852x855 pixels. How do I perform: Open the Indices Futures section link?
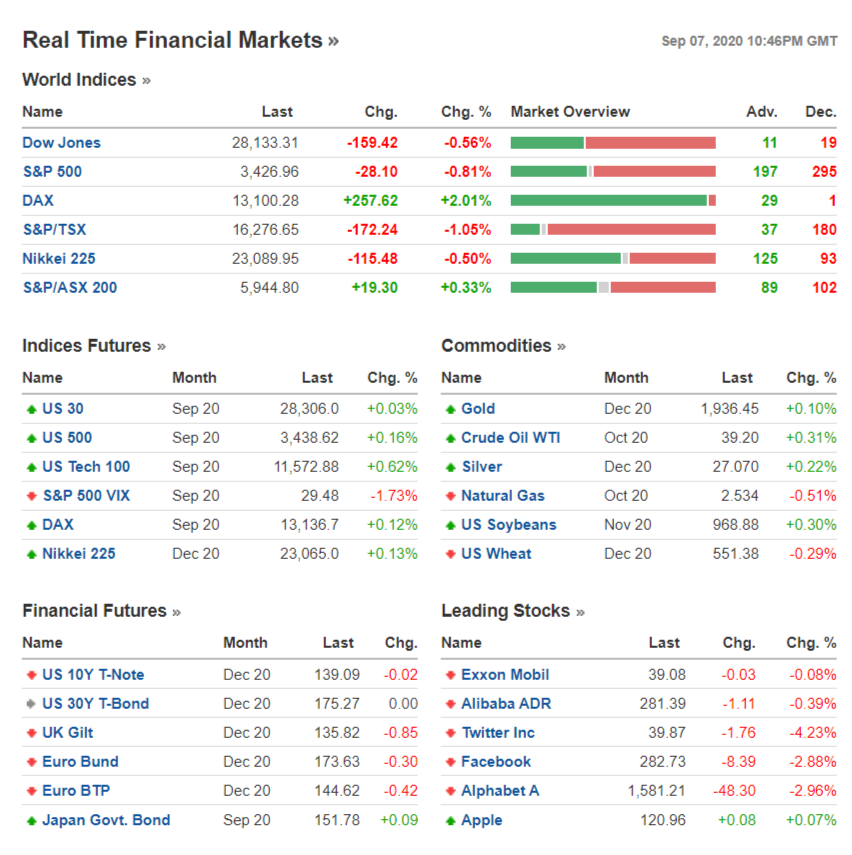pyautogui.click(x=94, y=346)
